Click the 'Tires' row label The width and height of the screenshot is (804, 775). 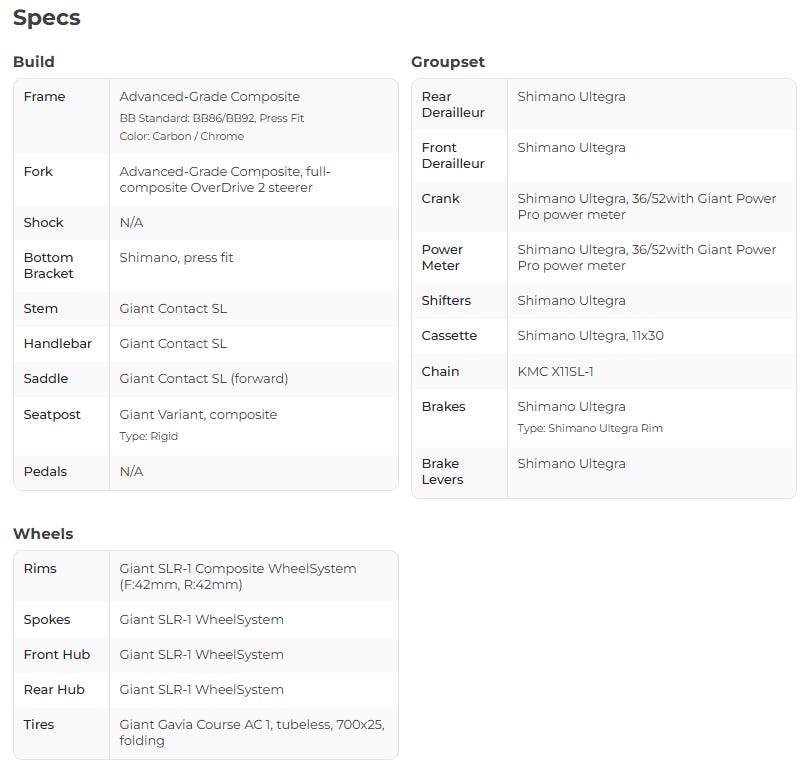tap(39, 725)
